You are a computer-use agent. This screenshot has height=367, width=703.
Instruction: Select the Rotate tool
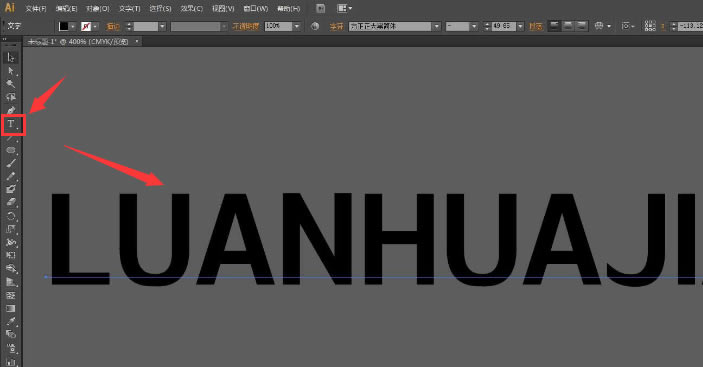(x=11, y=216)
